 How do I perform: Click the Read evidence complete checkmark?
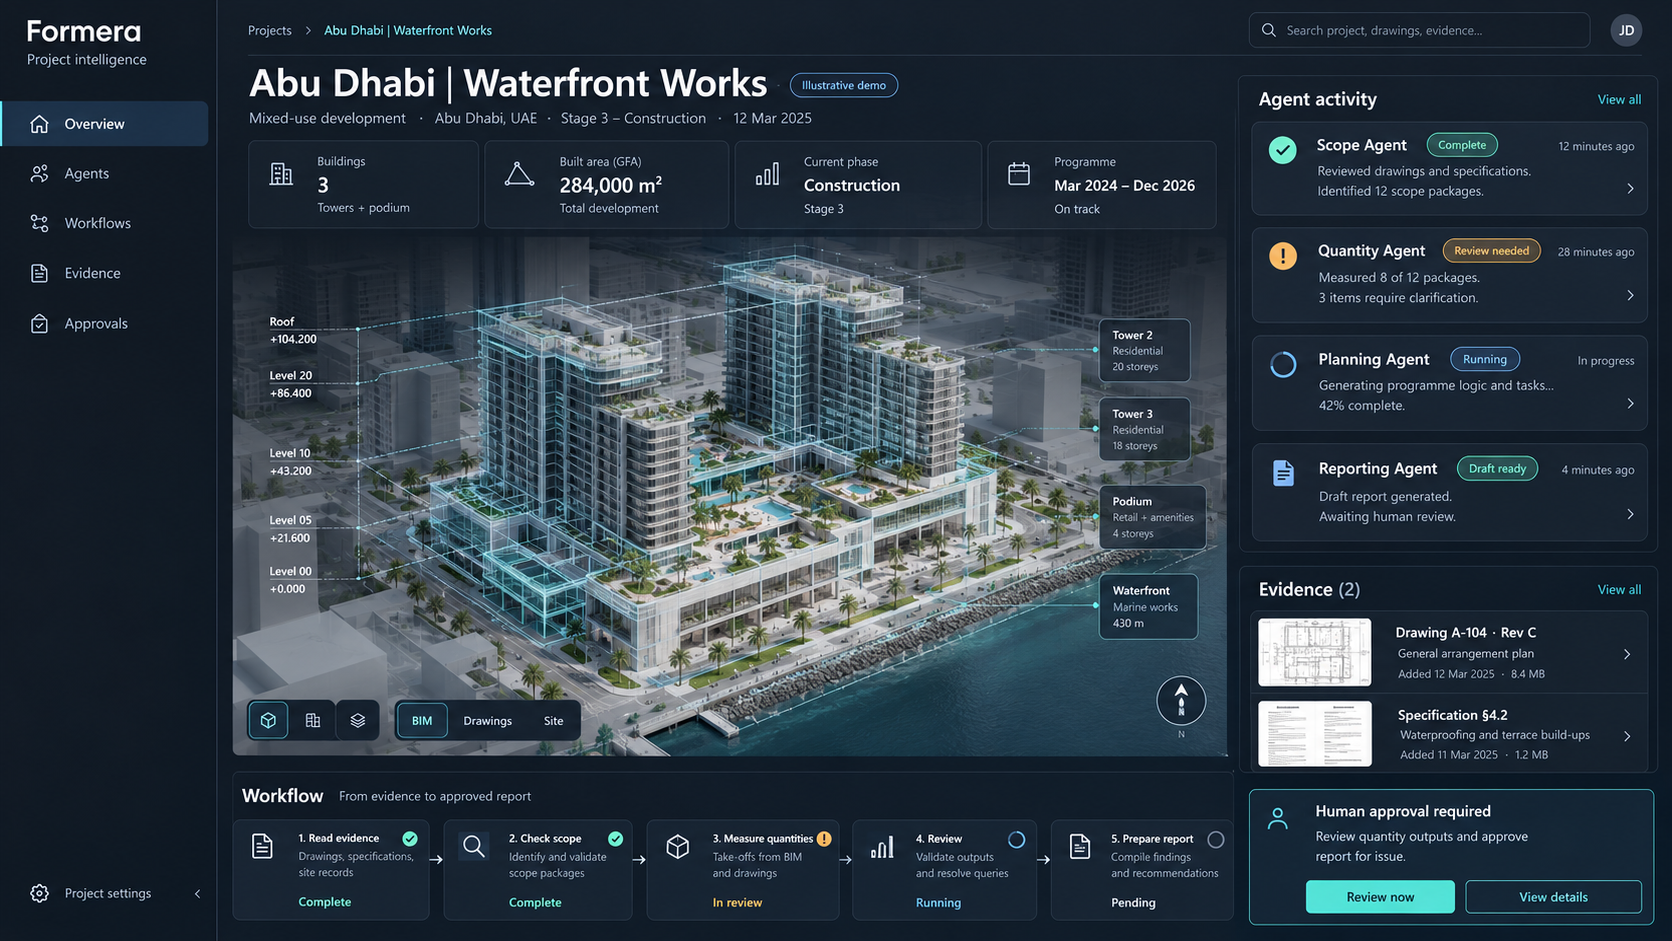click(410, 838)
